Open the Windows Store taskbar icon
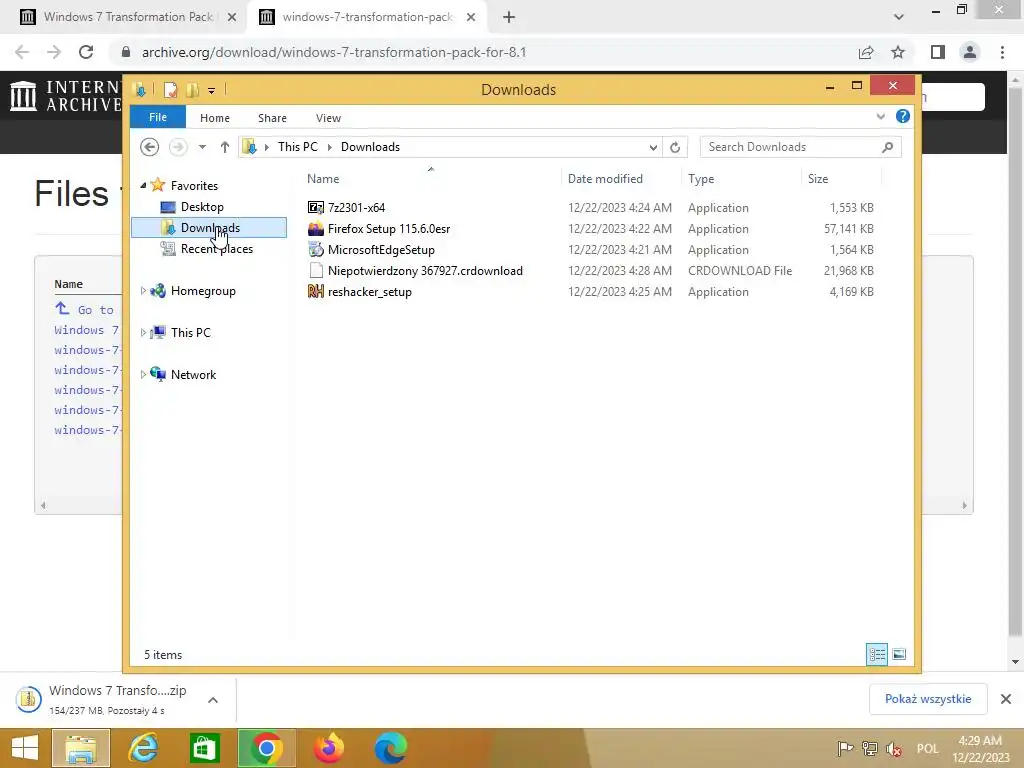 [204, 748]
